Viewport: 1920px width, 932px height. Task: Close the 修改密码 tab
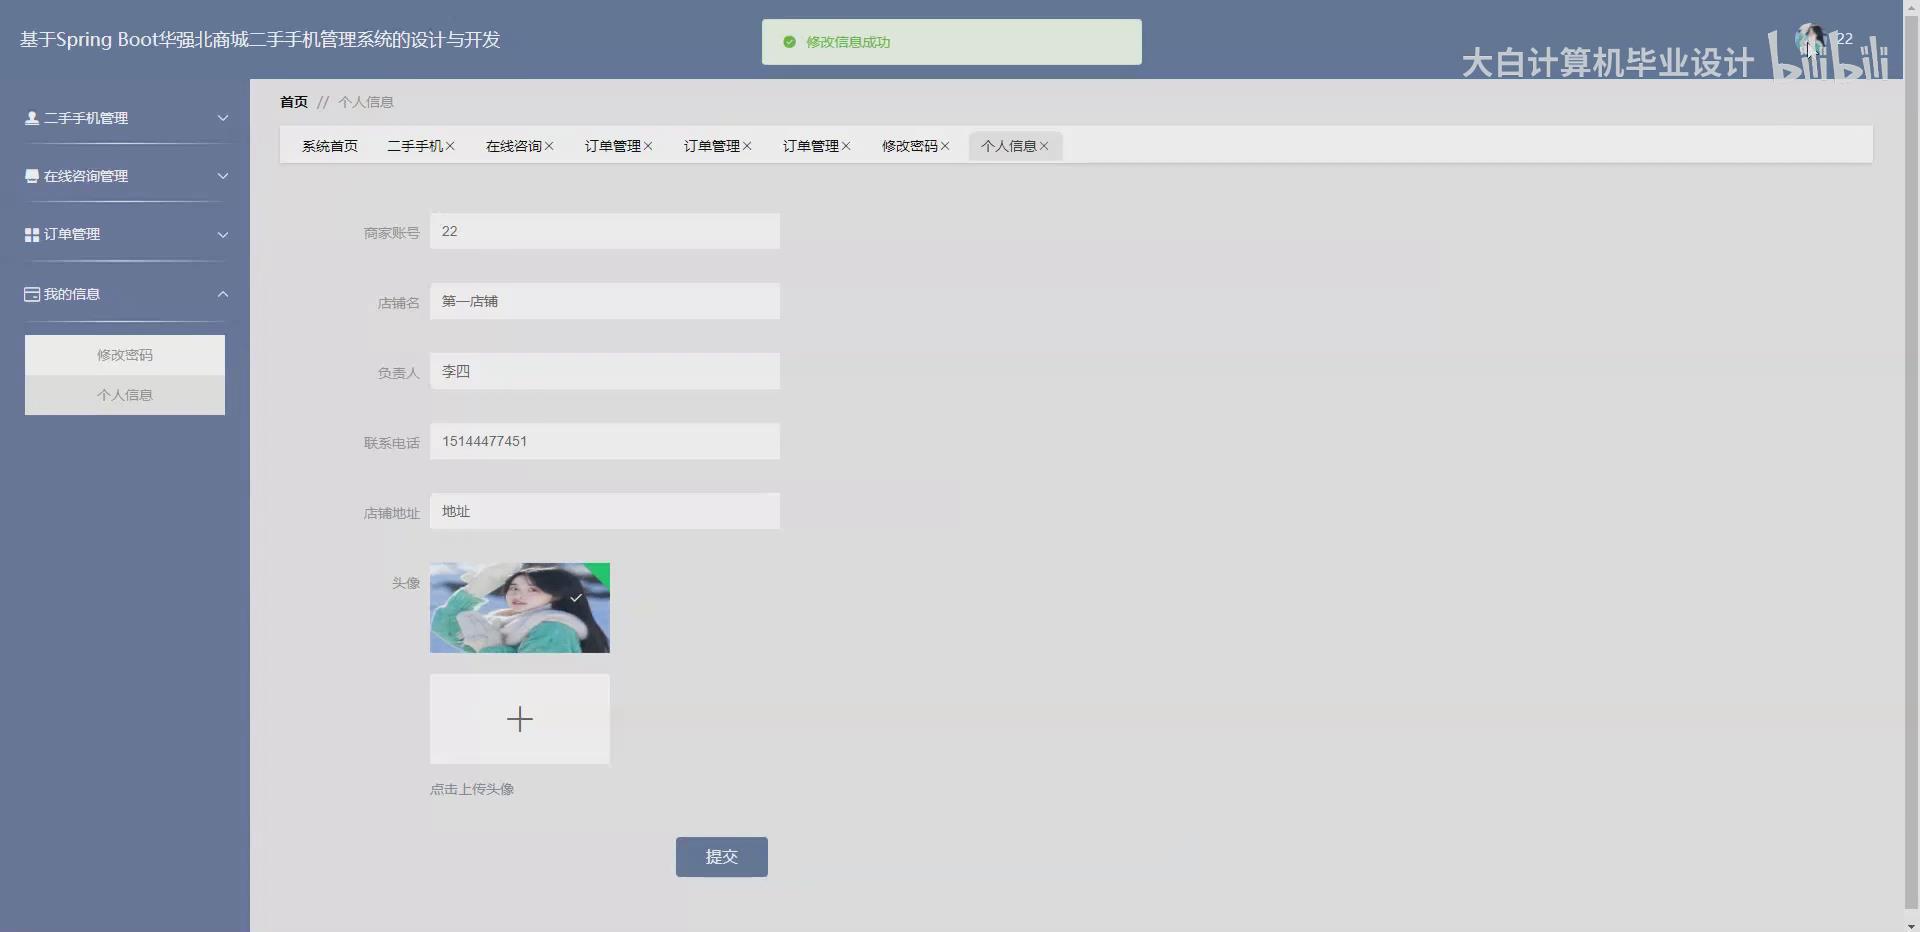pos(944,146)
